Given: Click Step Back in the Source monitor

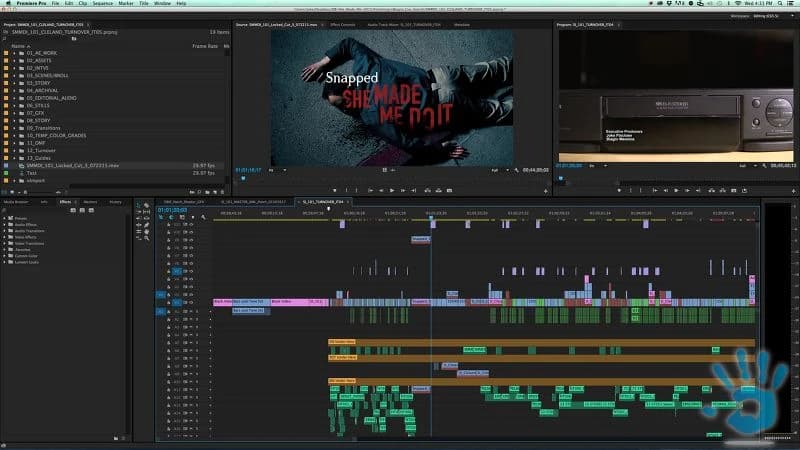Looking at the screenshot, I should pyautogui.click(x=381, y=190).
